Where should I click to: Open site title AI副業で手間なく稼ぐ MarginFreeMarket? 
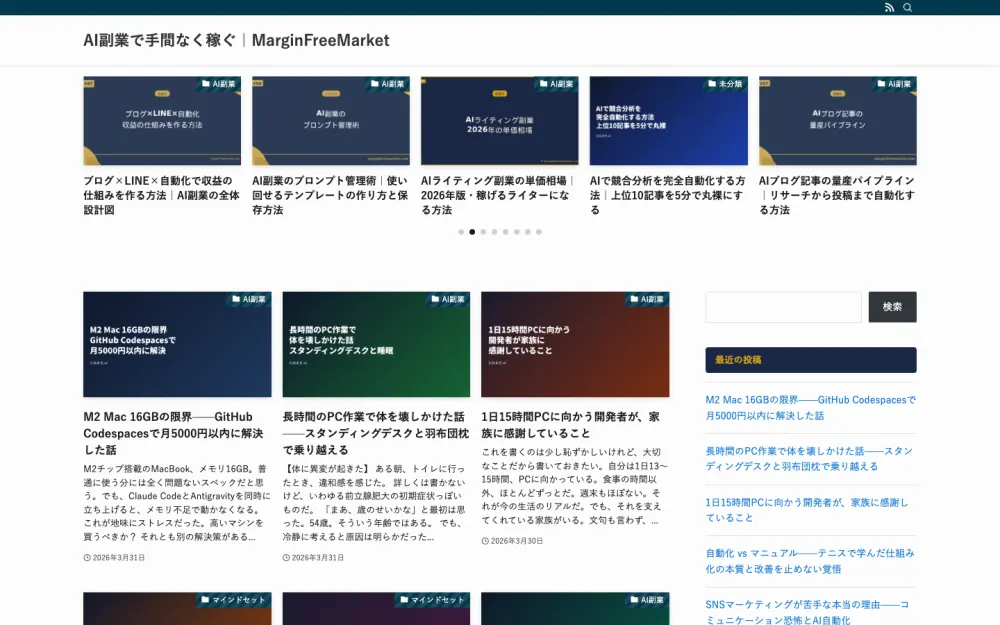click(x=236, y=40)
